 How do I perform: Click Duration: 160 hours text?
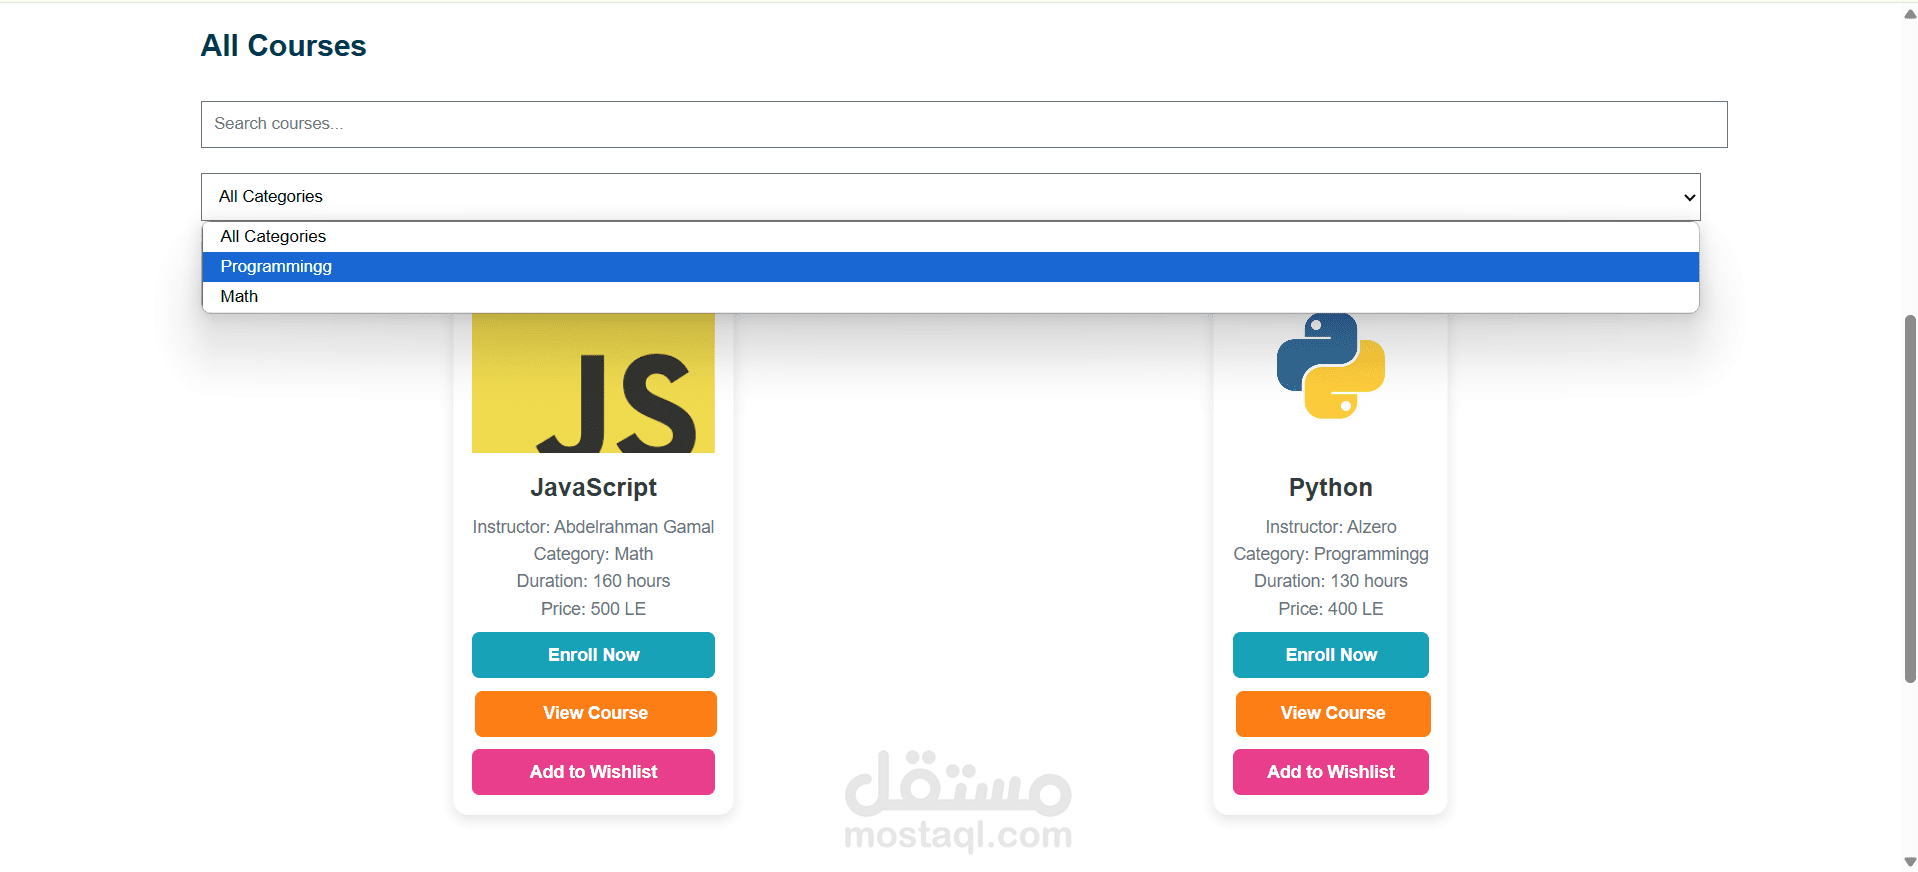point(593,581)
